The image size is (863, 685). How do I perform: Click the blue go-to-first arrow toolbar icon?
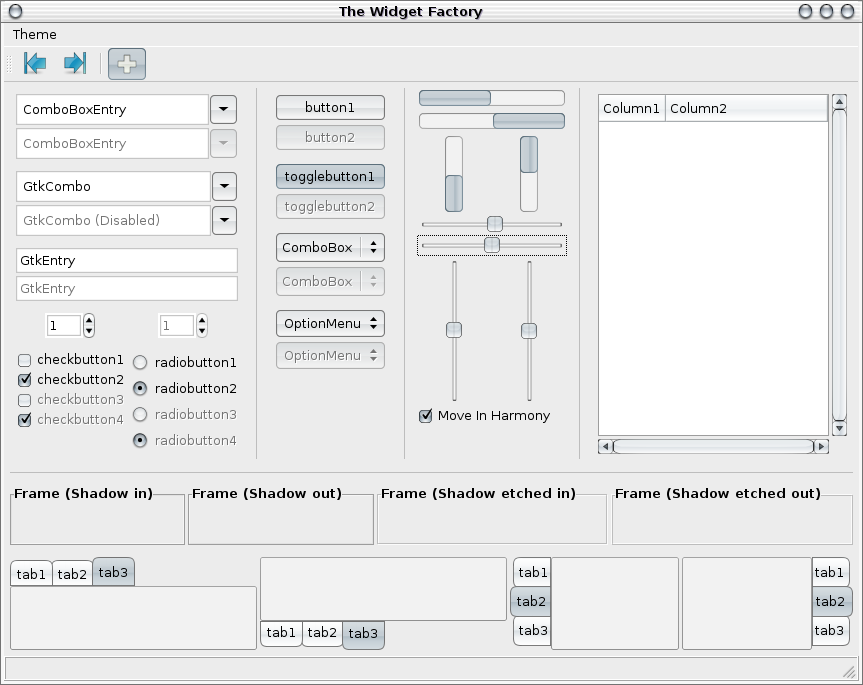point(35,63)
